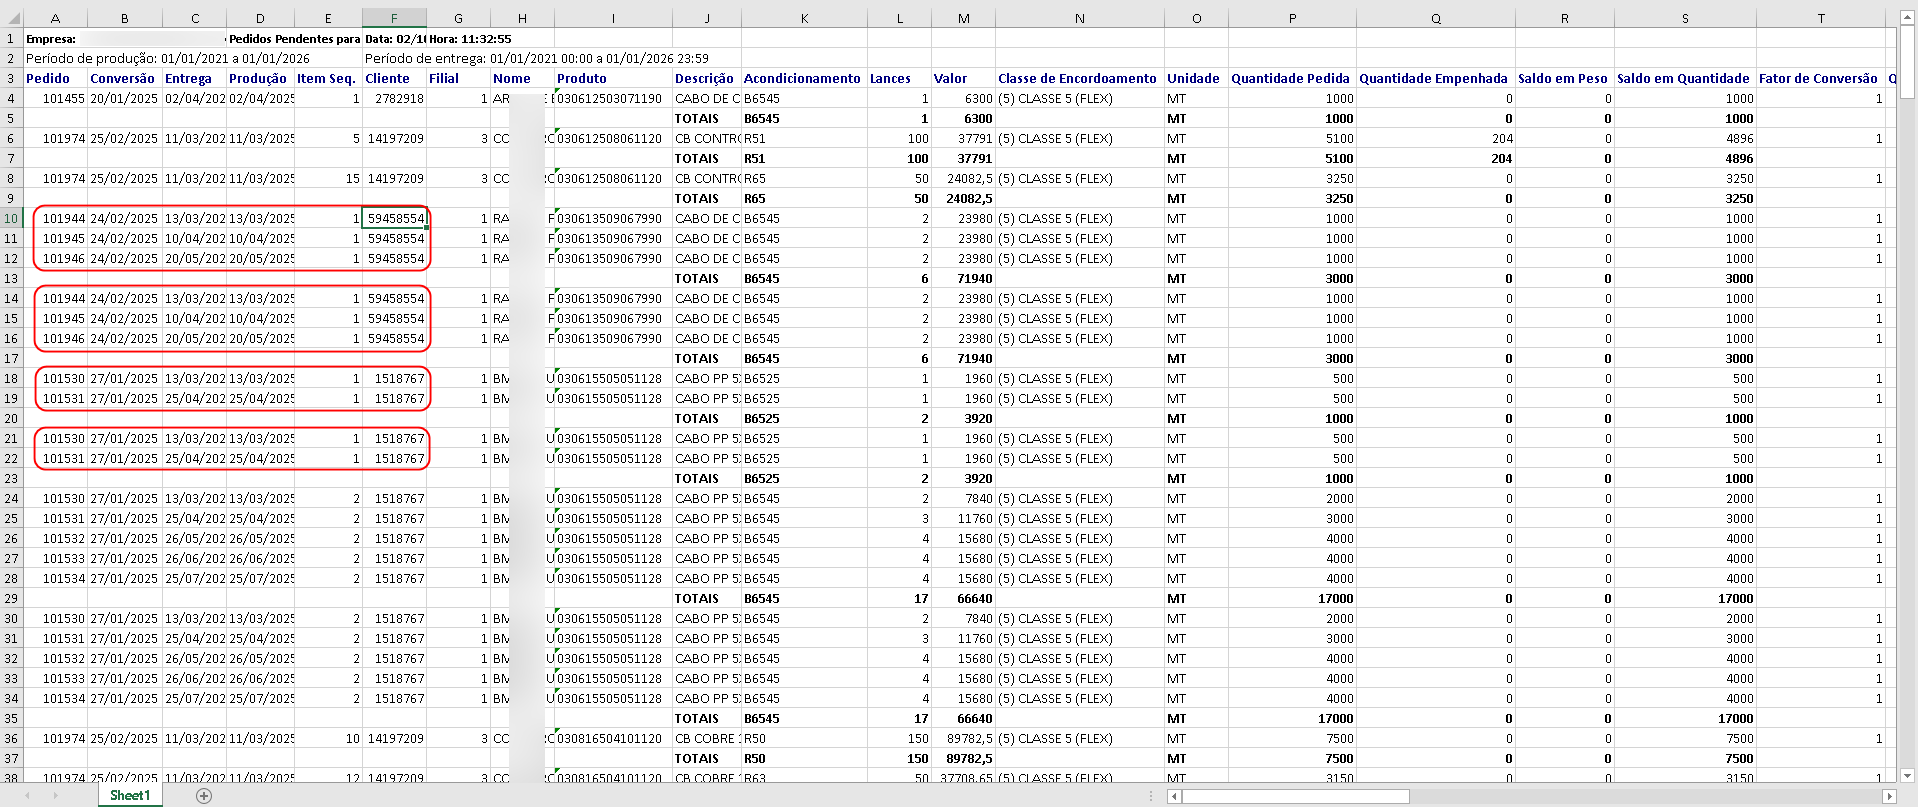The image size is (1918, 807).
Task: Click the 'Quantidade Pedida' header cell
Action: [1291, 78]
